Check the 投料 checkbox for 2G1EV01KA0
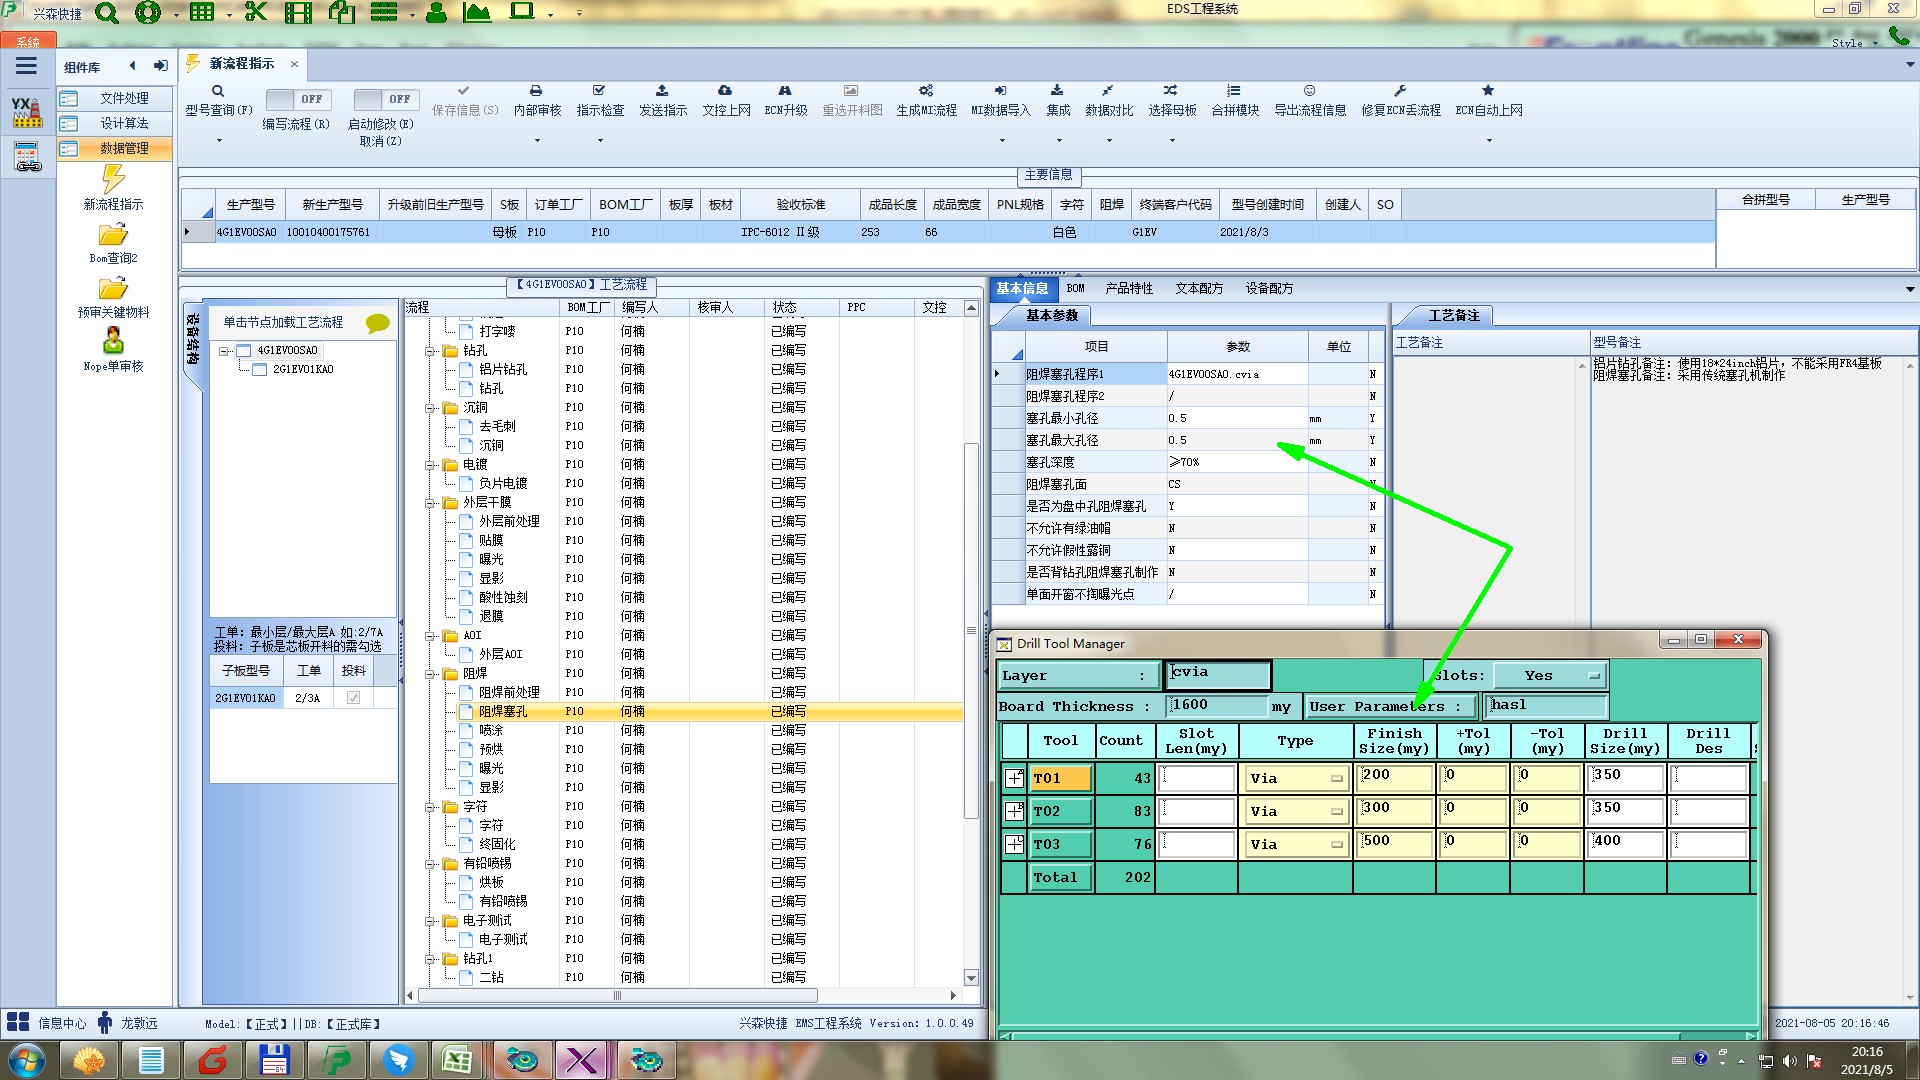The height and width of the screenshot is (1080, 1920). pyautogui.click(x=353, y=698)
